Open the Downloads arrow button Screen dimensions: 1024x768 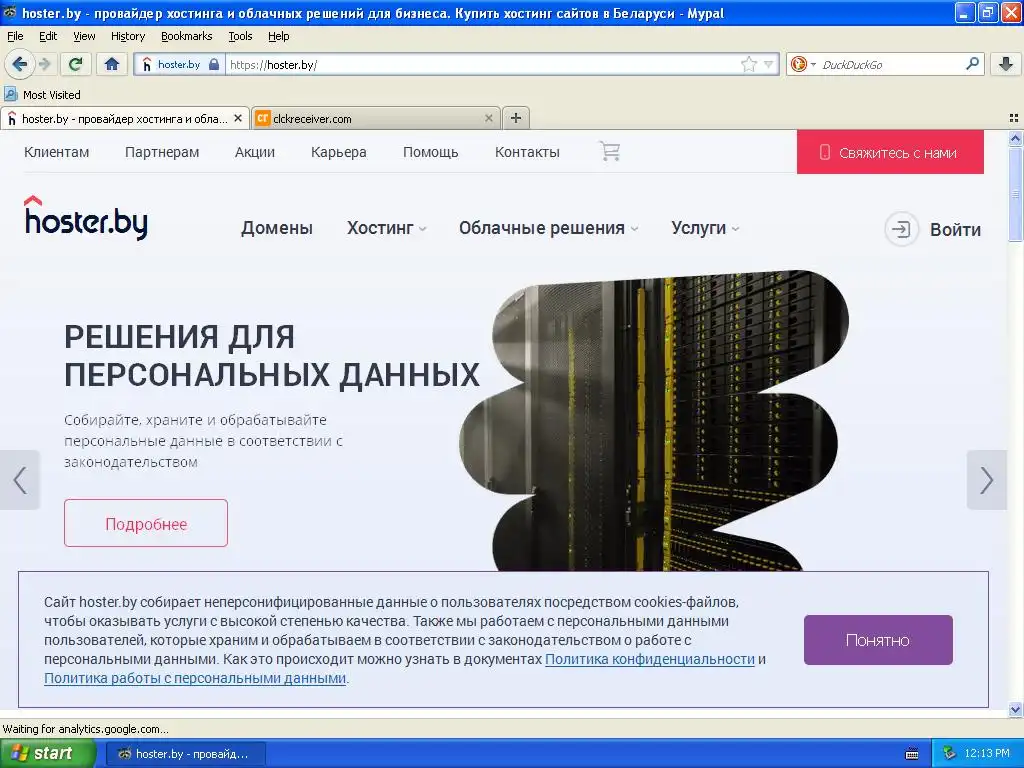tap(1006, 64)
